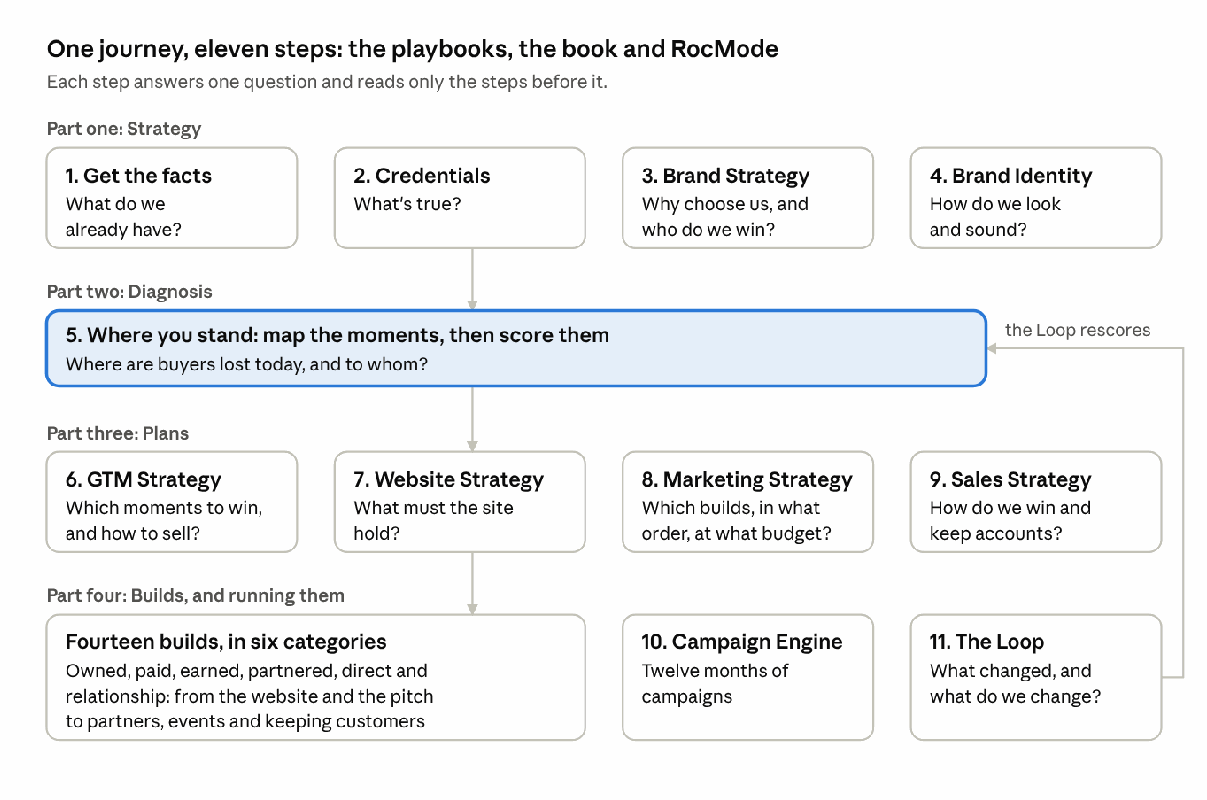
Task: Click the 'Fourteen builds, in six categories' box
Action: point(316,677)
